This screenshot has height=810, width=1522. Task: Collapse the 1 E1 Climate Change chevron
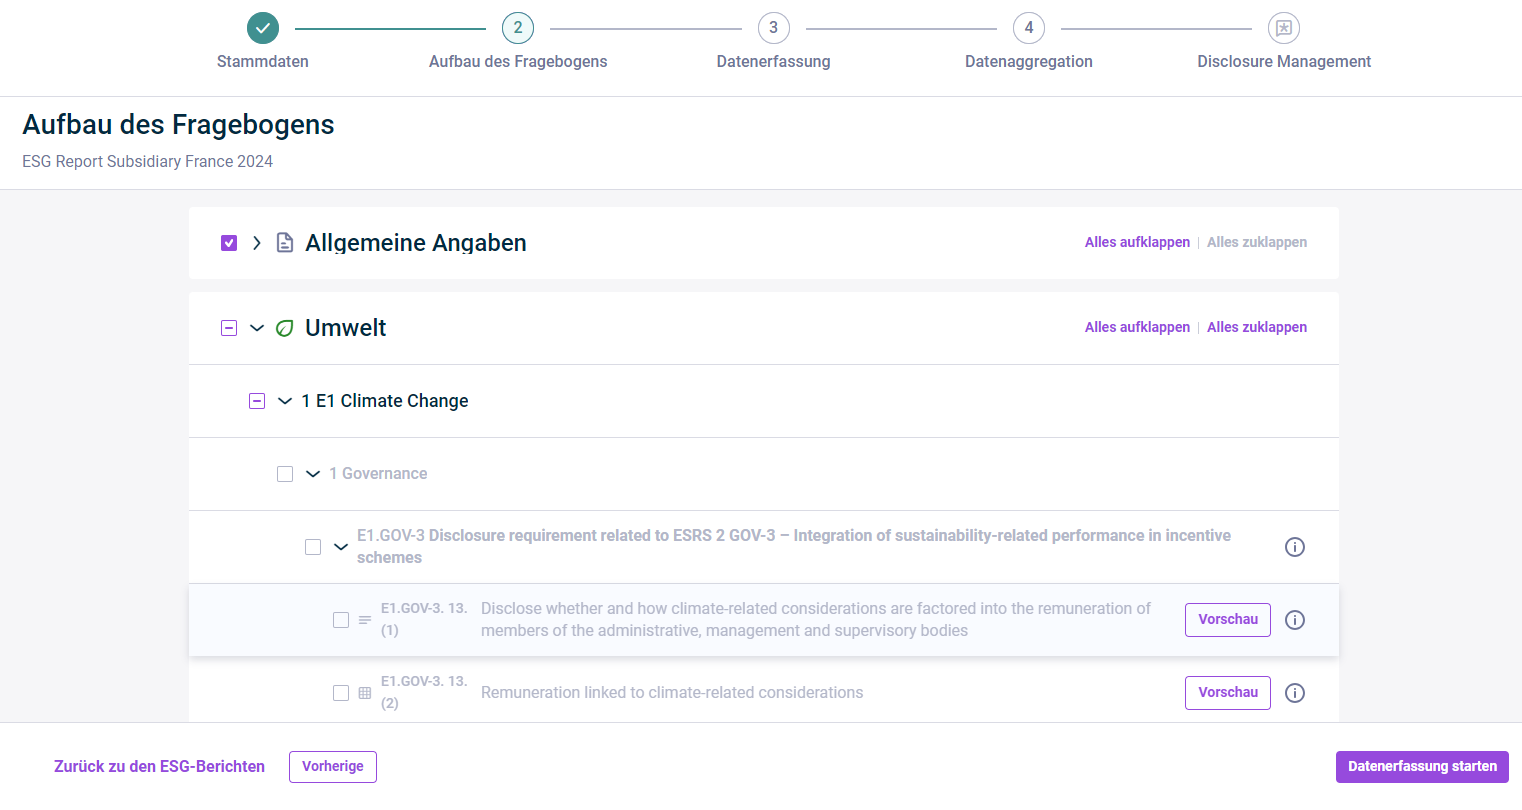click(x=285, y=401)
